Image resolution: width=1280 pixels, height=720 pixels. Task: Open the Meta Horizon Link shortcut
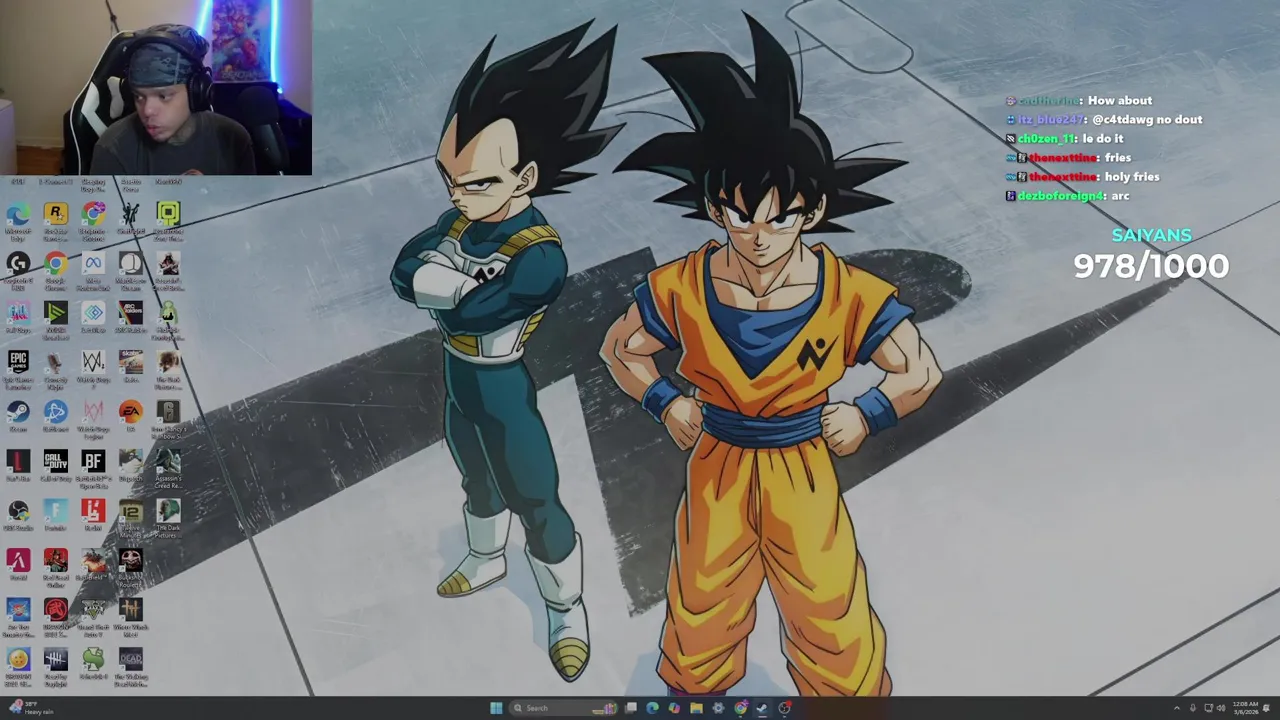pyautogui.click(x=93, y=270)
